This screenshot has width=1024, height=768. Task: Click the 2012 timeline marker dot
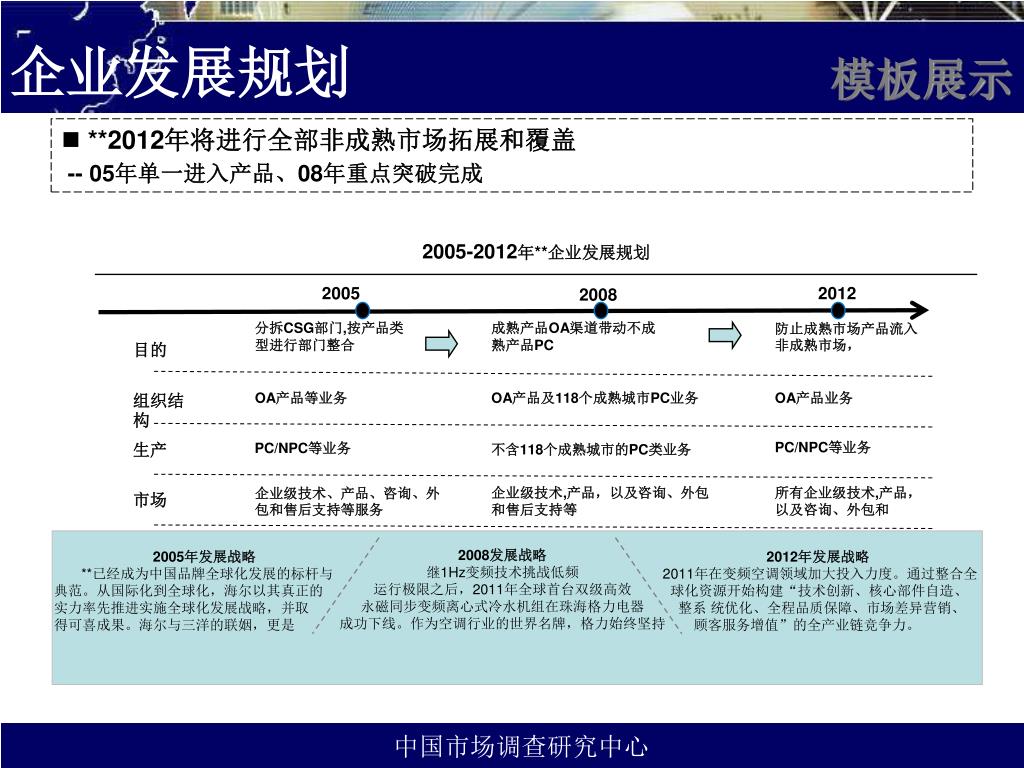click(x=838, y=311)
